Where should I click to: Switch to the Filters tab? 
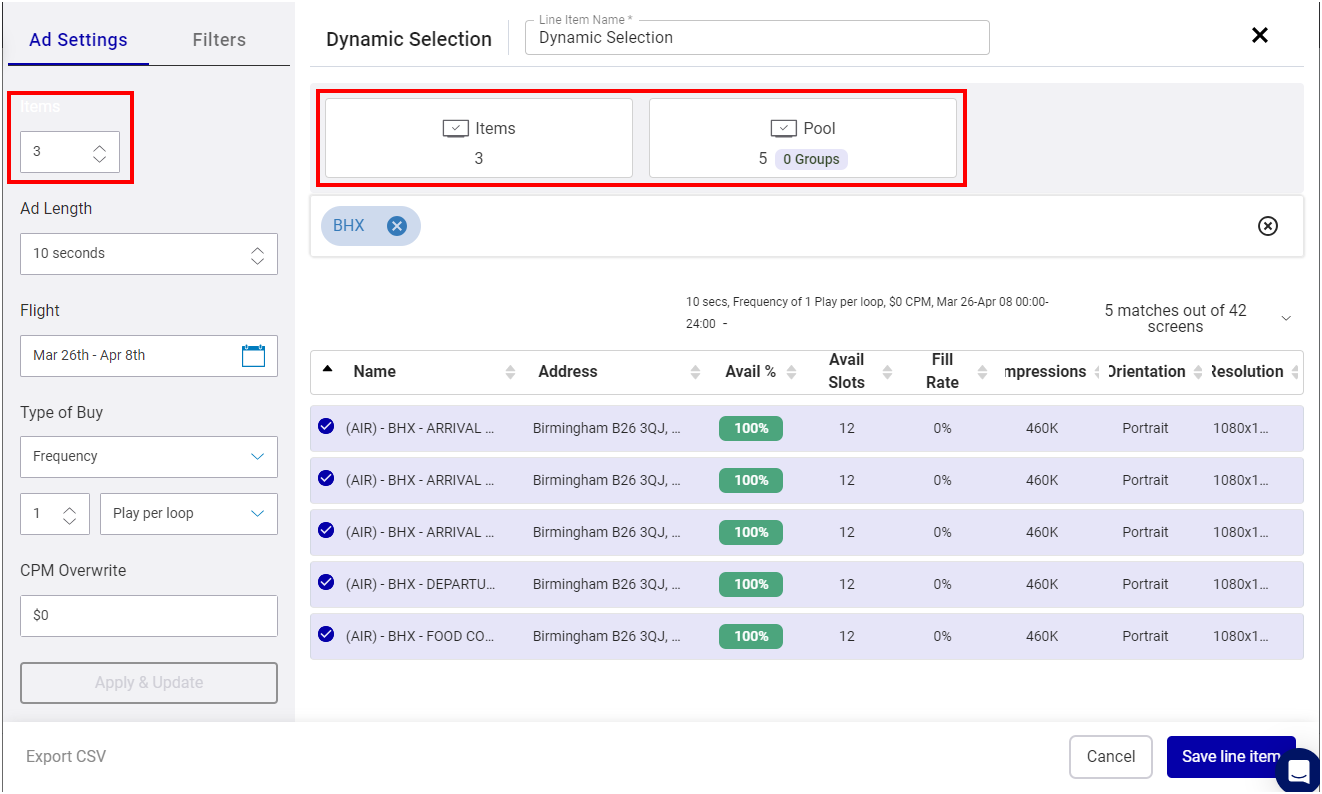[x=219, y=40]
